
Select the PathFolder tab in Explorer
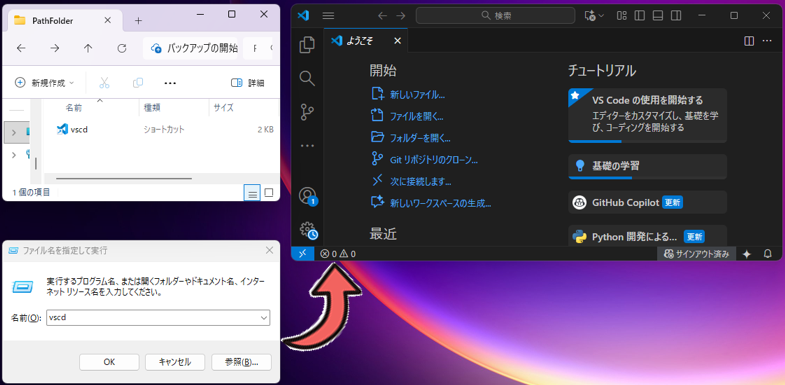click(65, 21)
